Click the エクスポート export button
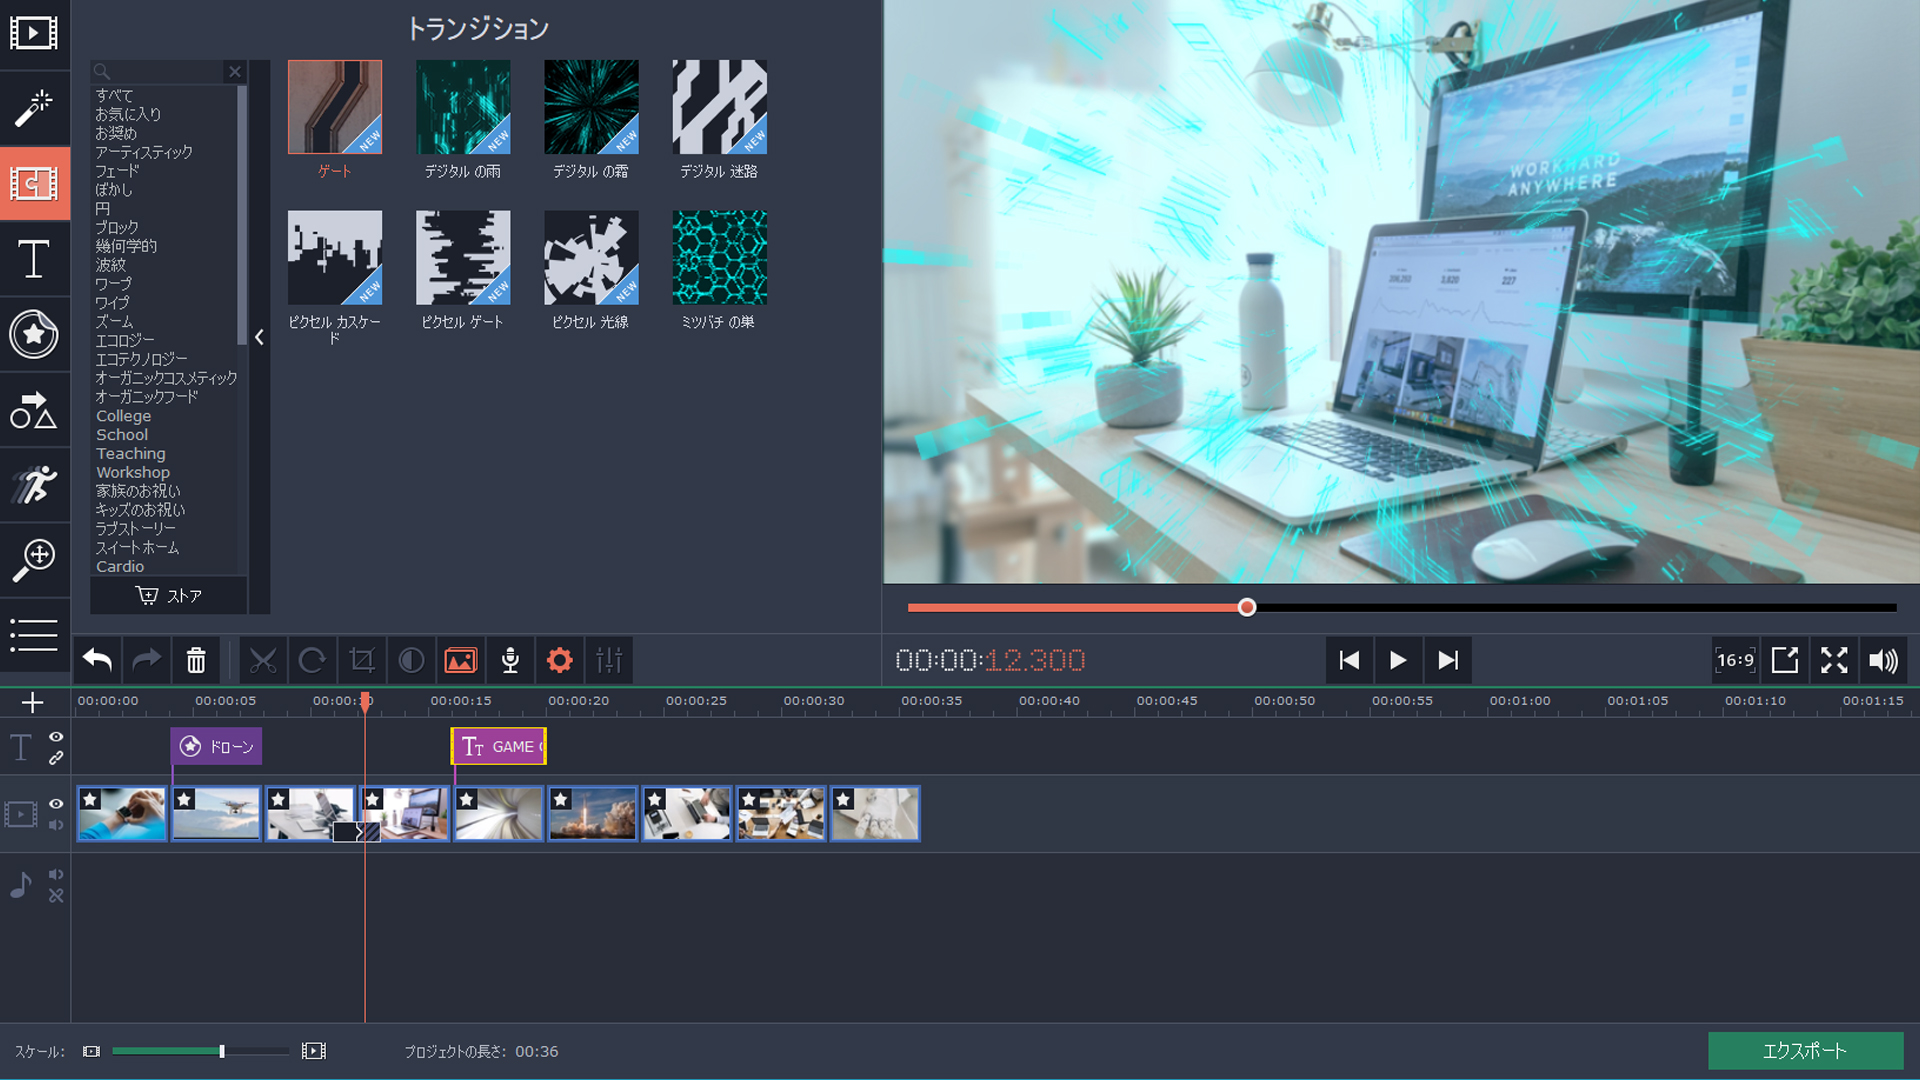 pyautogui.click(x=1804, y=1051)
